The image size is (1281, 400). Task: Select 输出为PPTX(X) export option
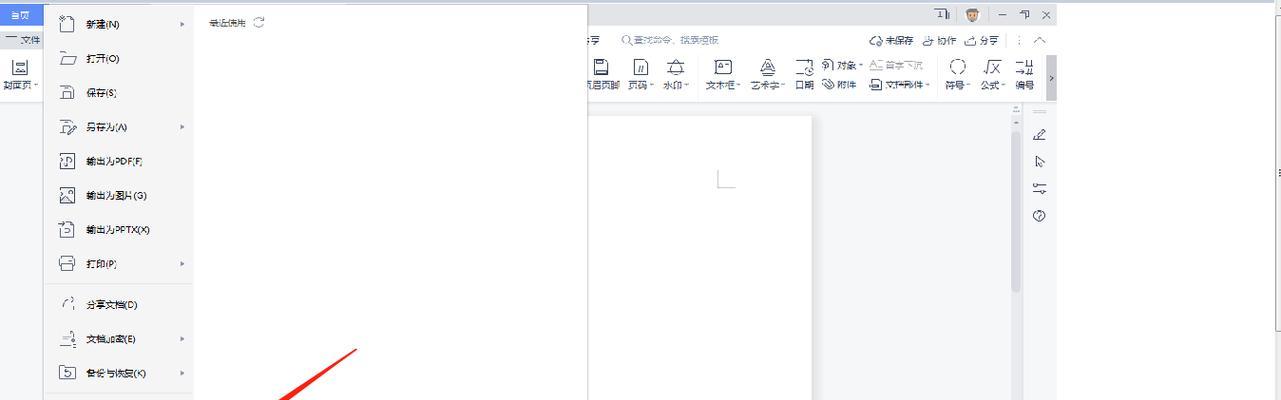click(x=118, y=229)
